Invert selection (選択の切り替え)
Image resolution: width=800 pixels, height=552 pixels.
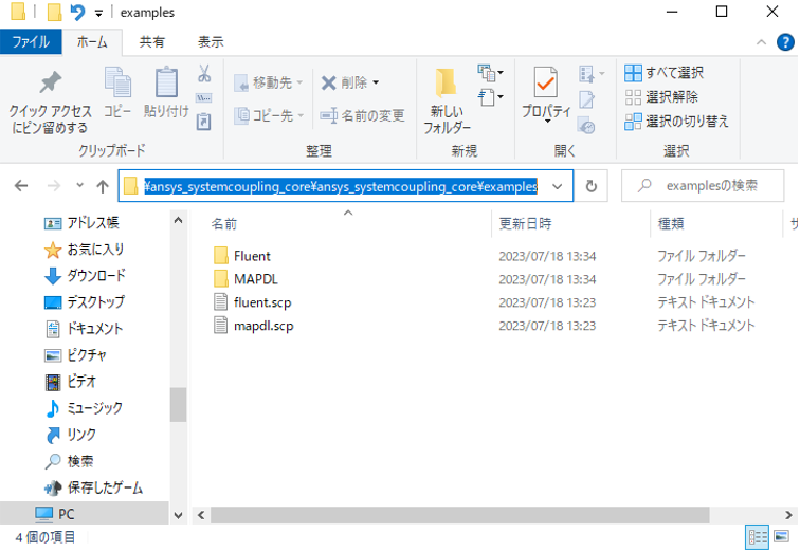677,121
